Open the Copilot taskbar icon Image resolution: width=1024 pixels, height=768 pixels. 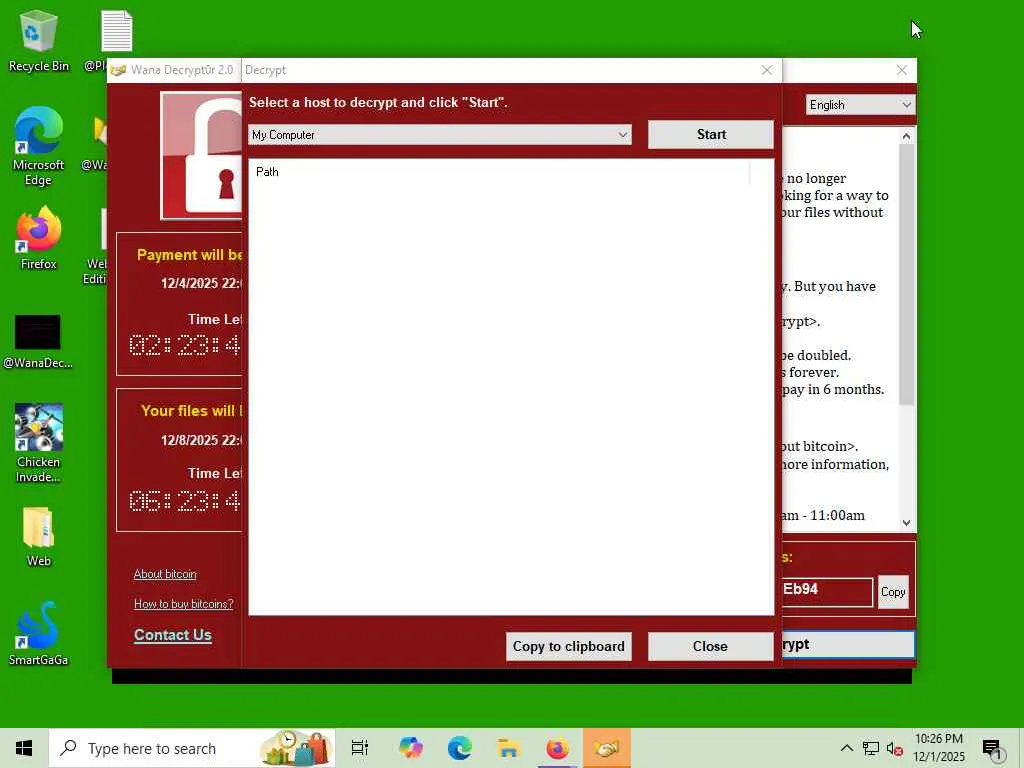(410, 748)
